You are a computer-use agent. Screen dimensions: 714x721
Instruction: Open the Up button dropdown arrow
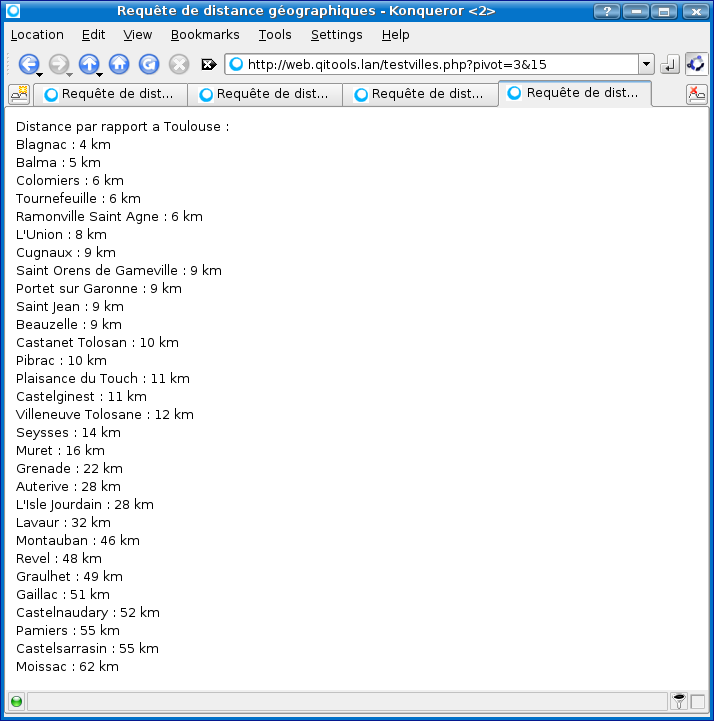(x=100, y=74)
